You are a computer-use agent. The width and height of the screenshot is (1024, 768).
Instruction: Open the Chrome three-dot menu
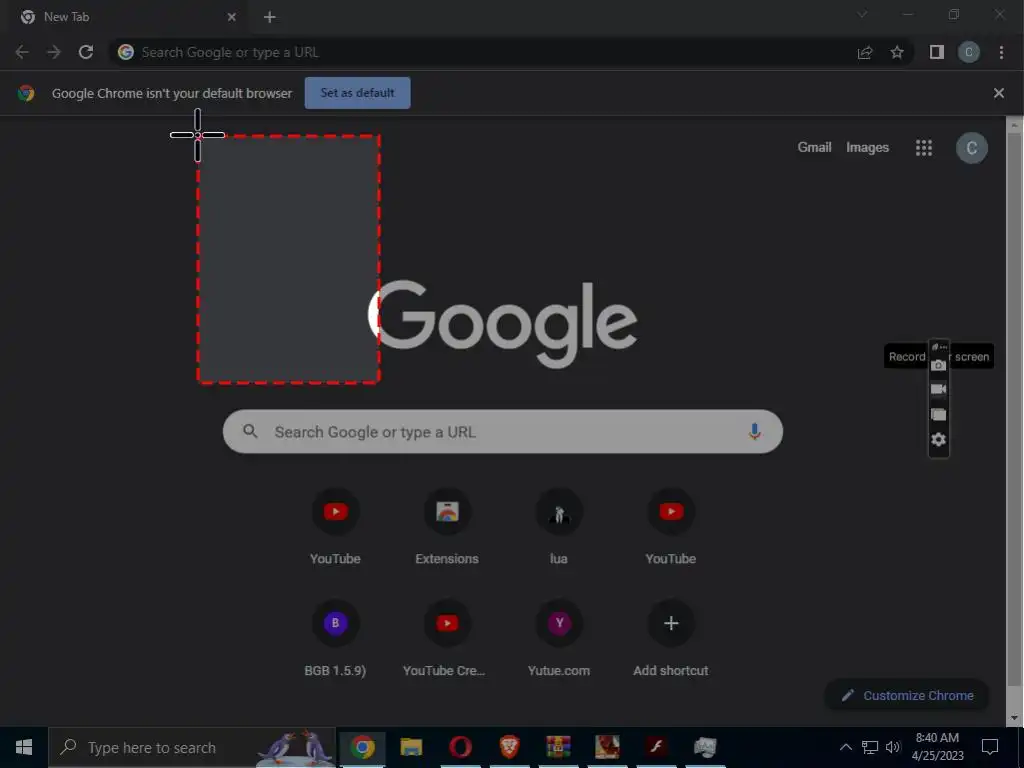(1001, 52)
